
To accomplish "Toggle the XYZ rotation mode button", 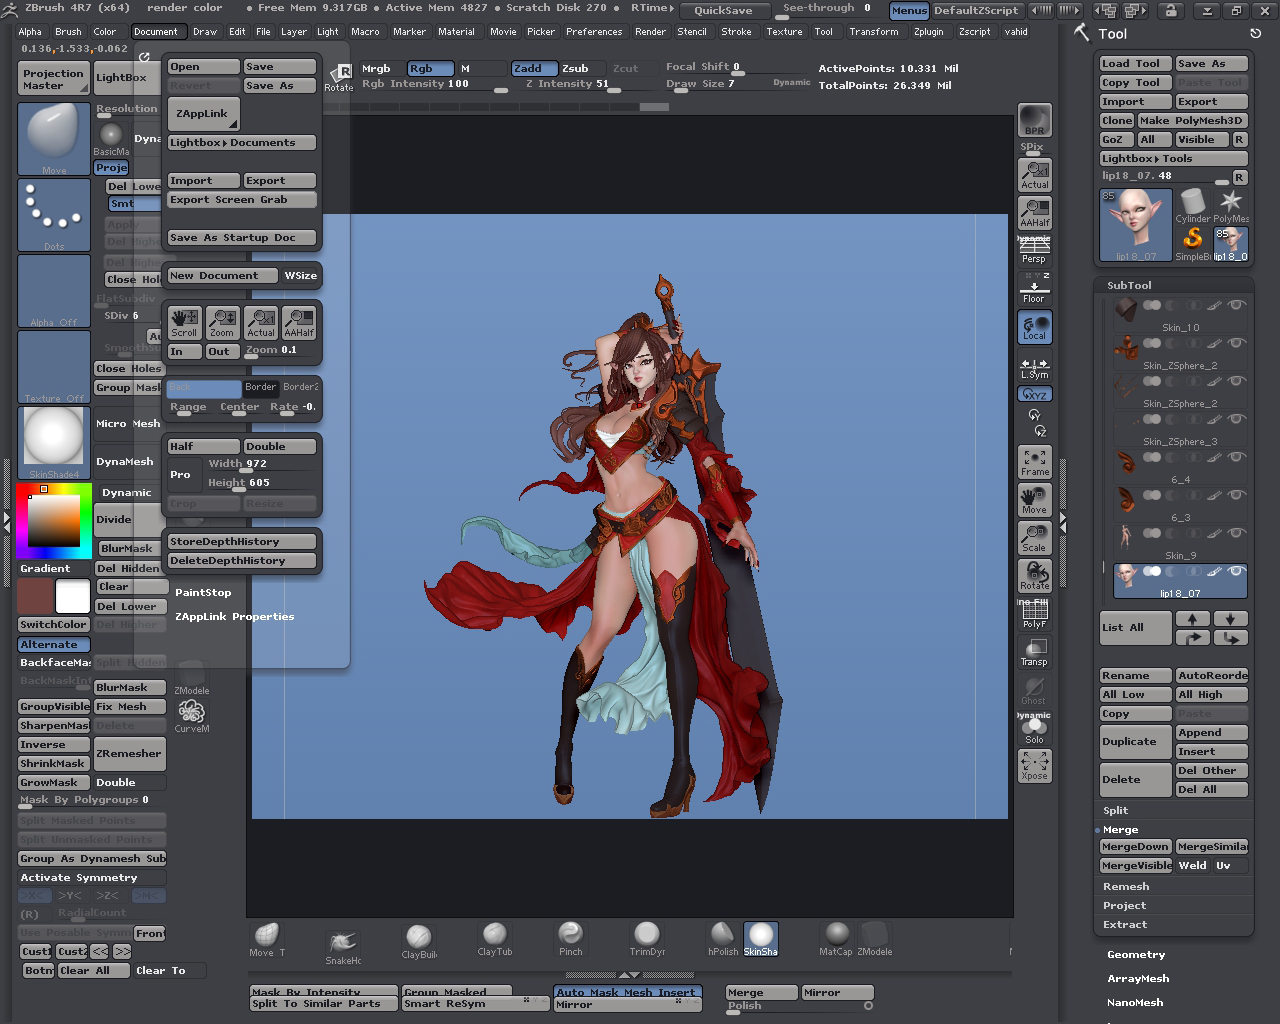I will pyautogui.click(x=1034, y=394).
